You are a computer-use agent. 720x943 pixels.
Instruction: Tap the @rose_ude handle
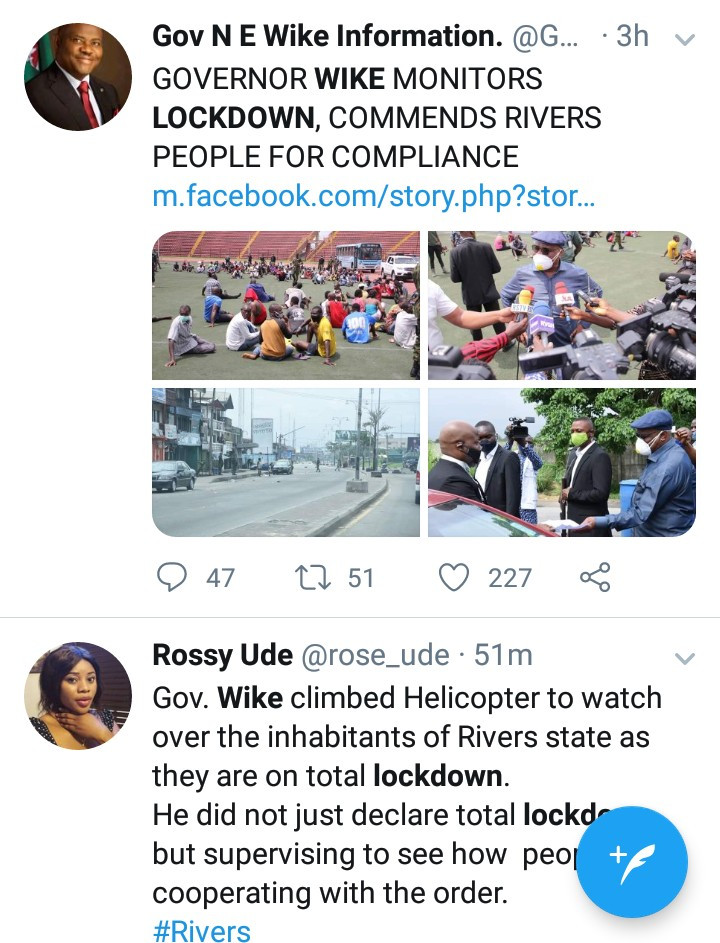tap(375, 655)
